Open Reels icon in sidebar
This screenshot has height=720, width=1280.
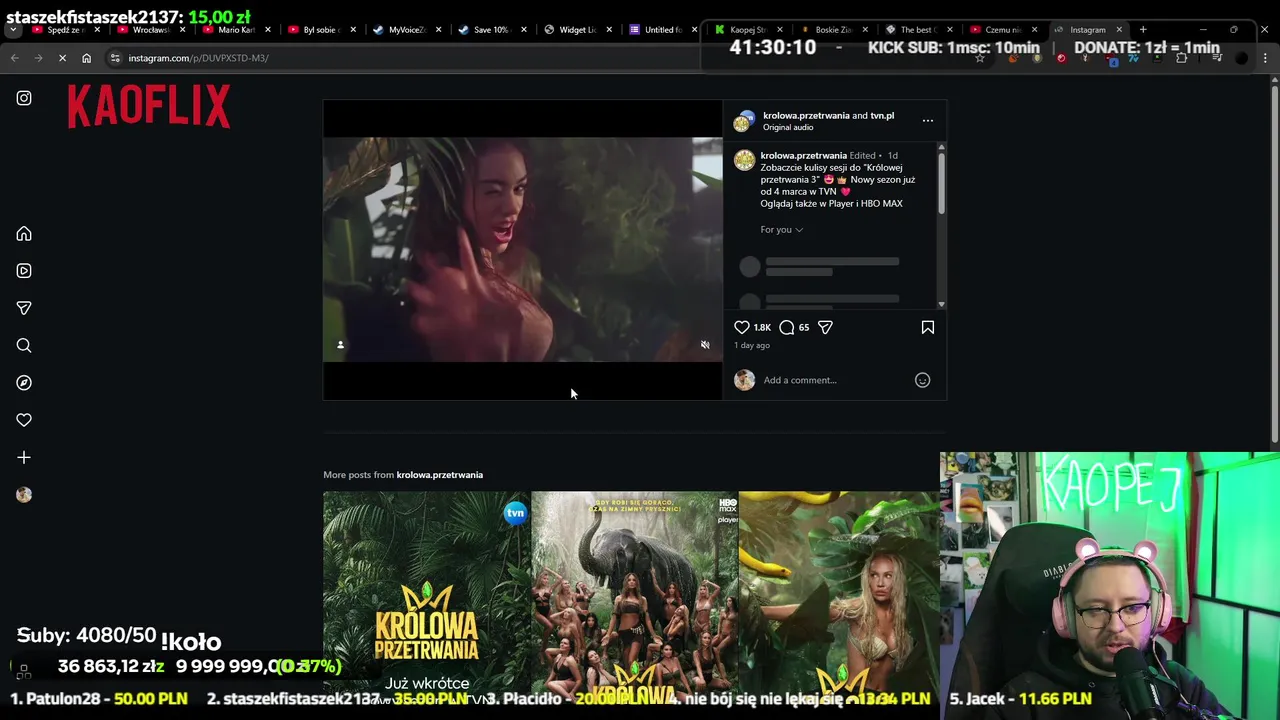point(24,271)
